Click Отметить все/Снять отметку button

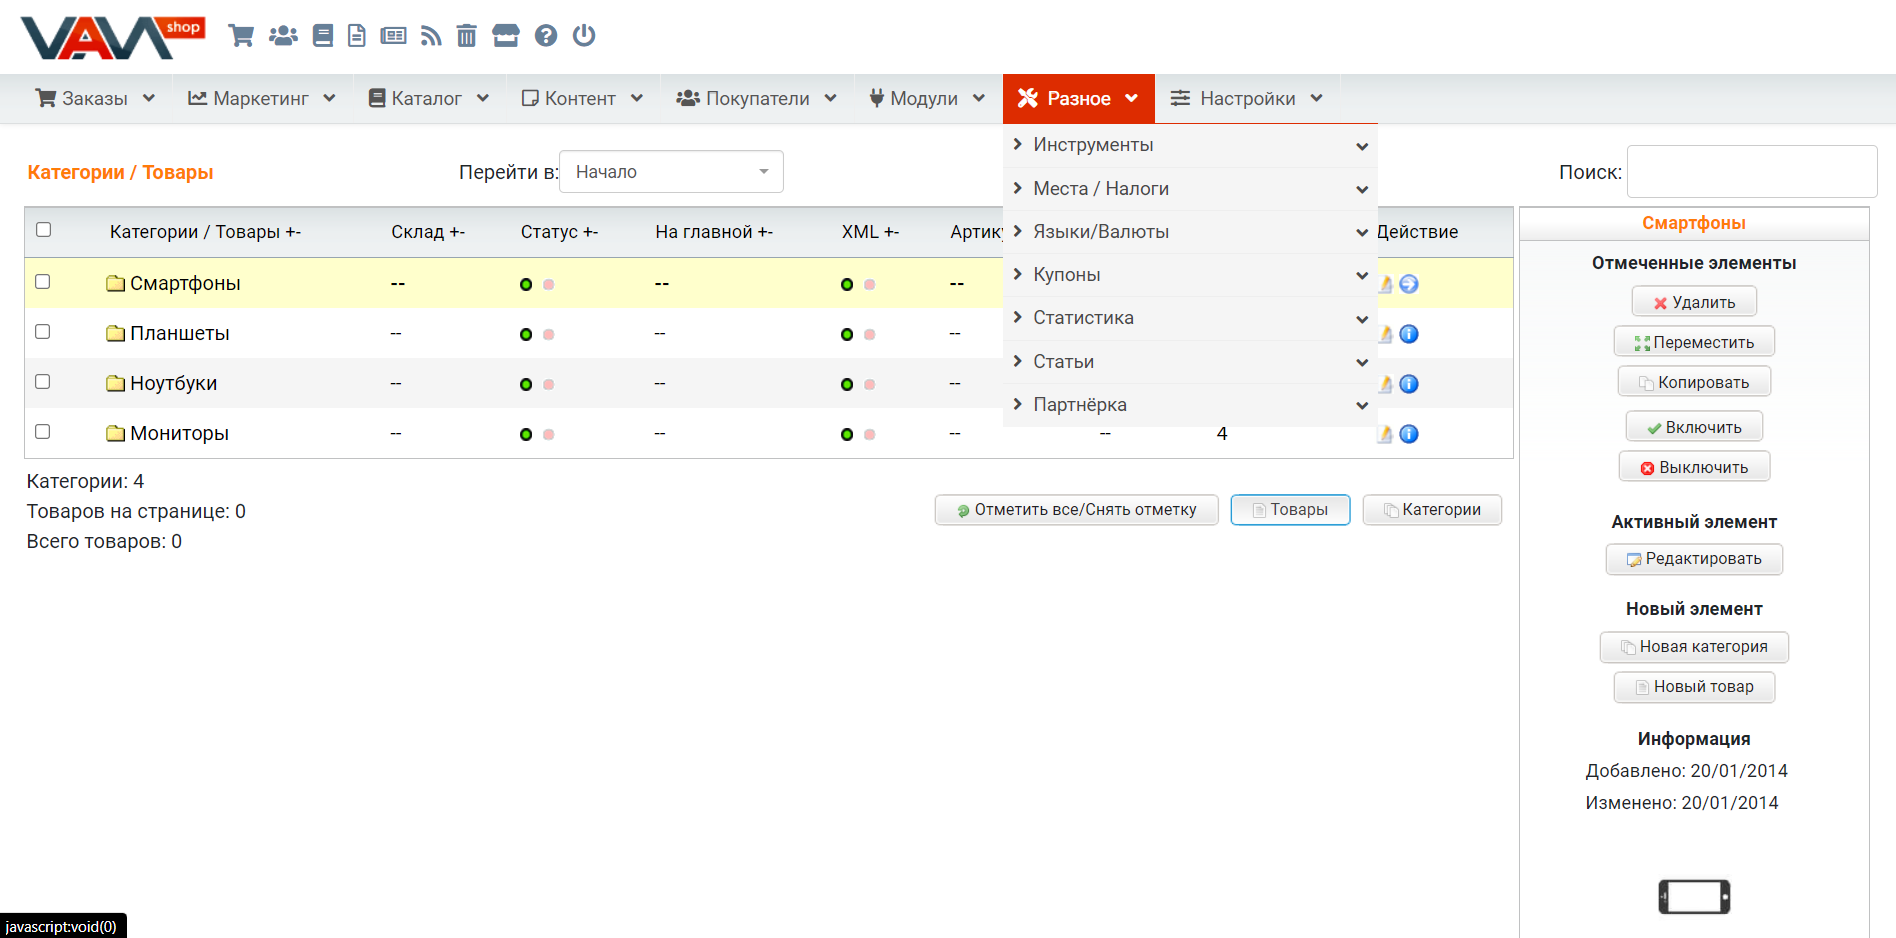1076,510
